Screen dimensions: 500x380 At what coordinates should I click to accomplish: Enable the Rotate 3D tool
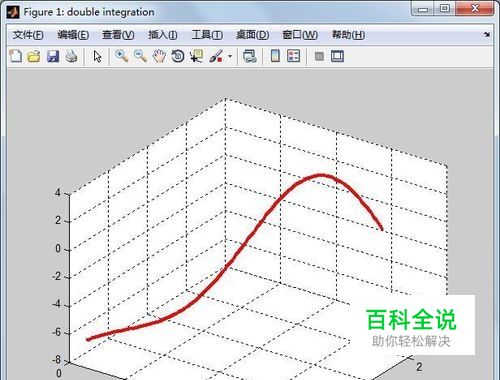click(178, 56)
